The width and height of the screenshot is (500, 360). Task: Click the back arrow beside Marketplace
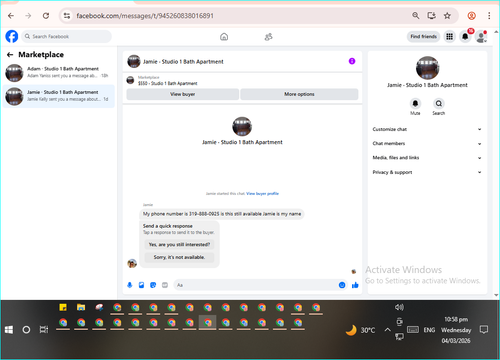(10, 55)
